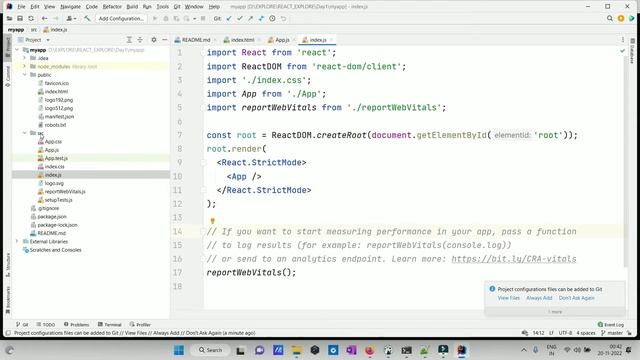
Task: Click the editor tabs more options icon
Action: point(623,40)
